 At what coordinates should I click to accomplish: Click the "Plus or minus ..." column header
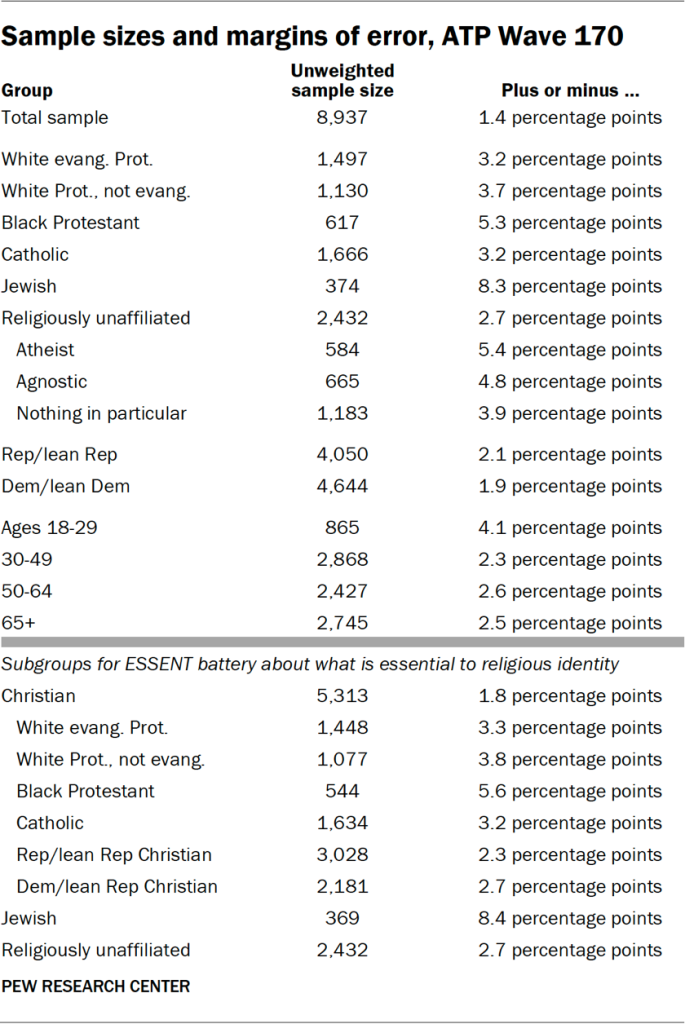570,90
